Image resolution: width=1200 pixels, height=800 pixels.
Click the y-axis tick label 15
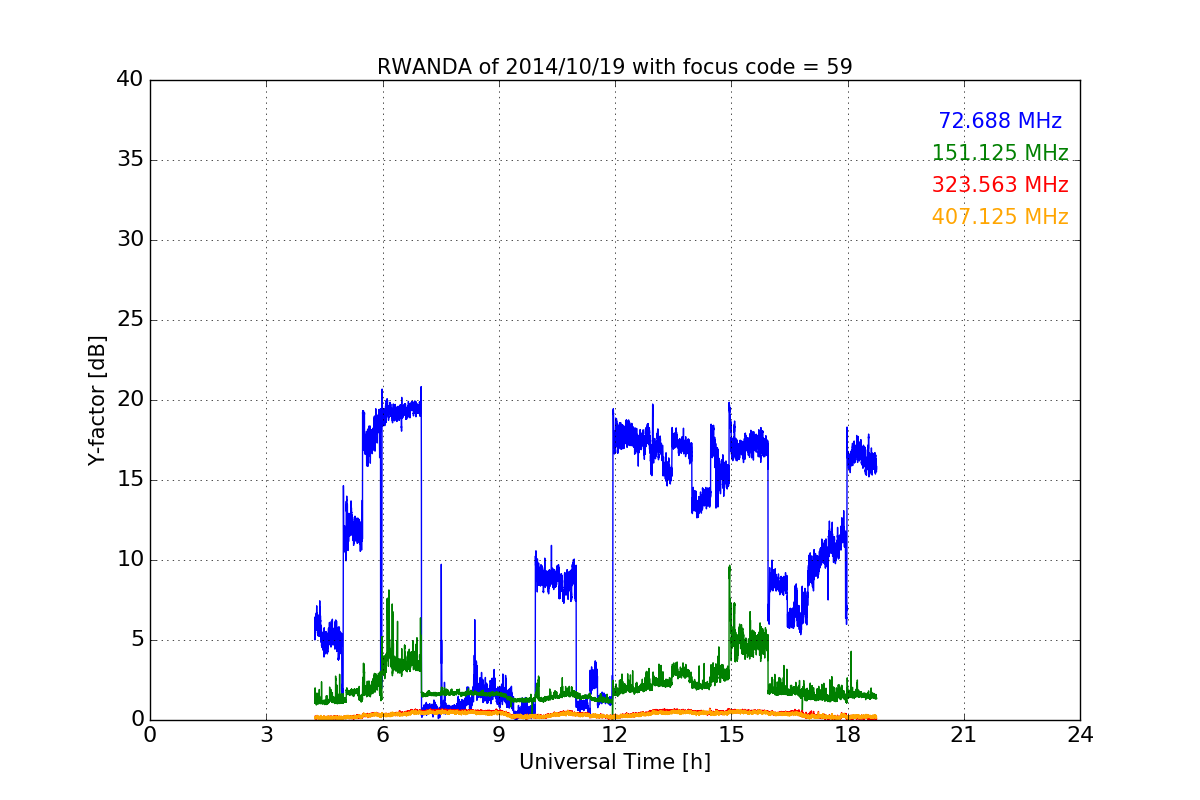pos(130,480)
